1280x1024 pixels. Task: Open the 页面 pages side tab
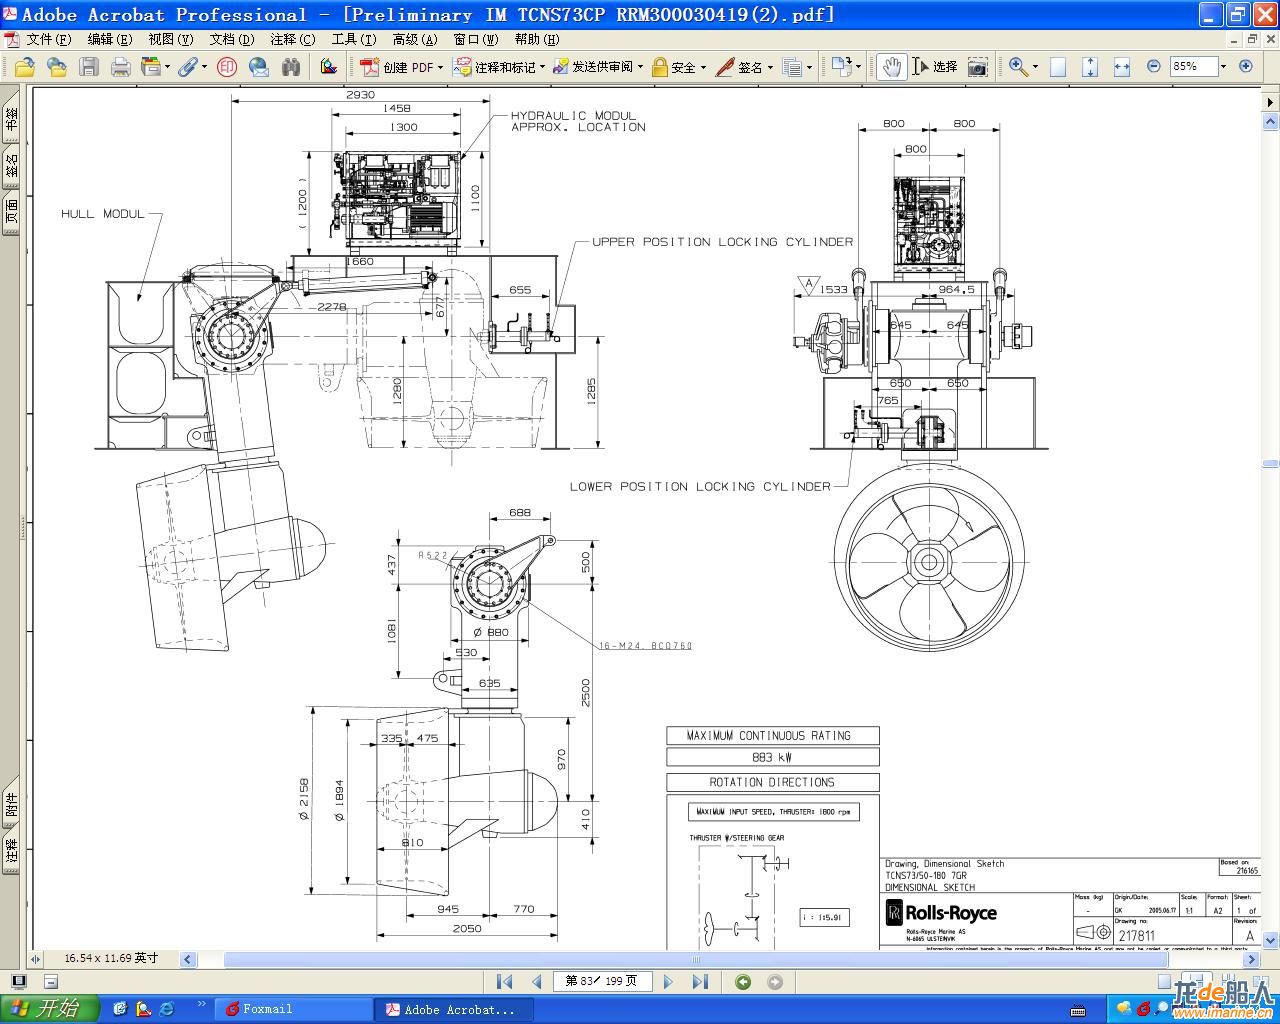(x=11, y=212)
